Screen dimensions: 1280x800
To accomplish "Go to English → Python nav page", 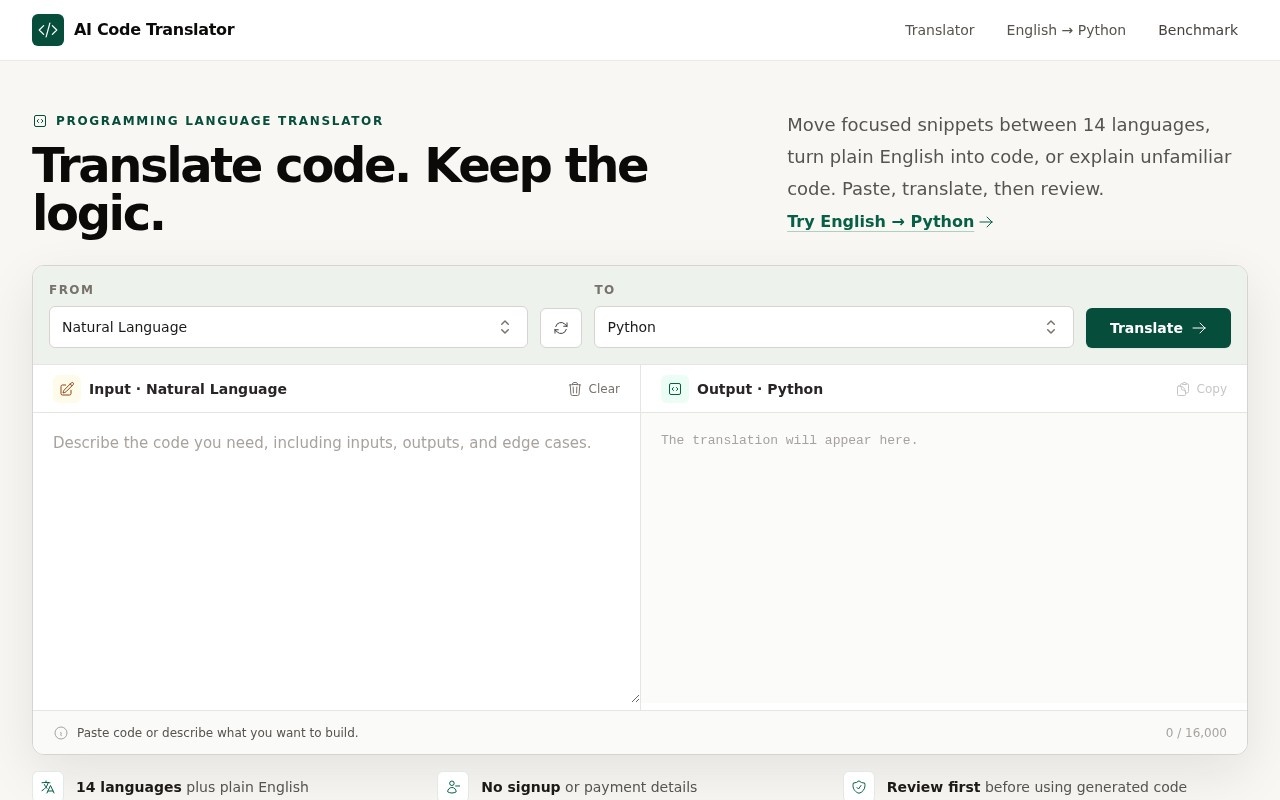I will [x=1066, y=30].
